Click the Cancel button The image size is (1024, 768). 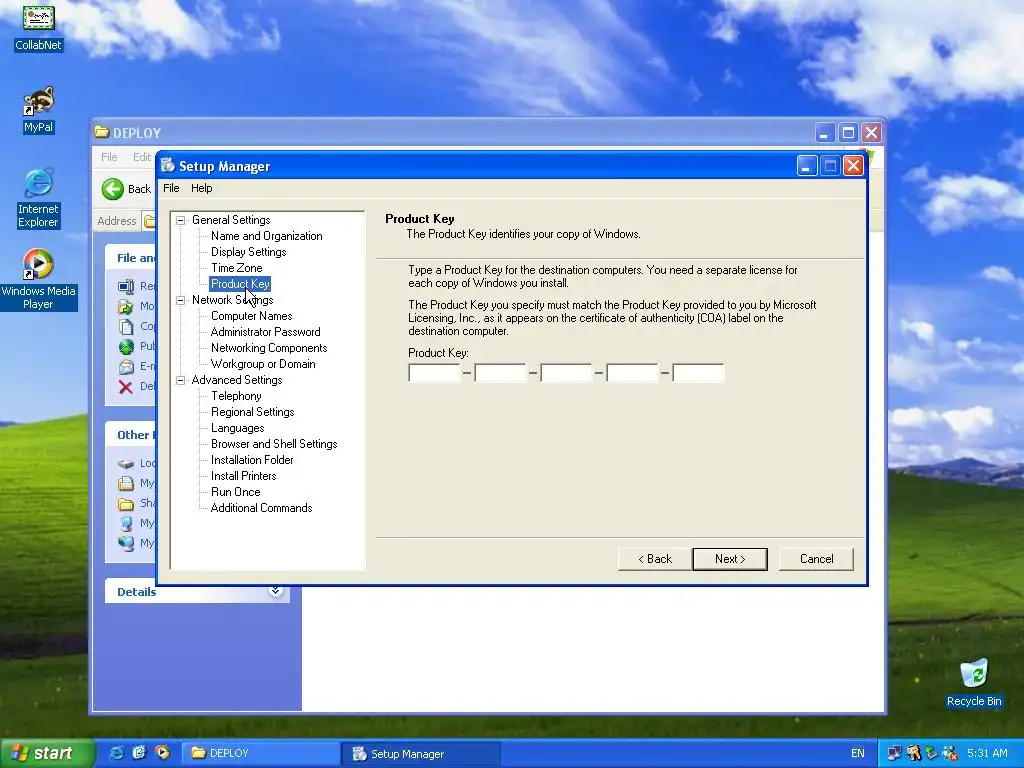pos(816,559)
